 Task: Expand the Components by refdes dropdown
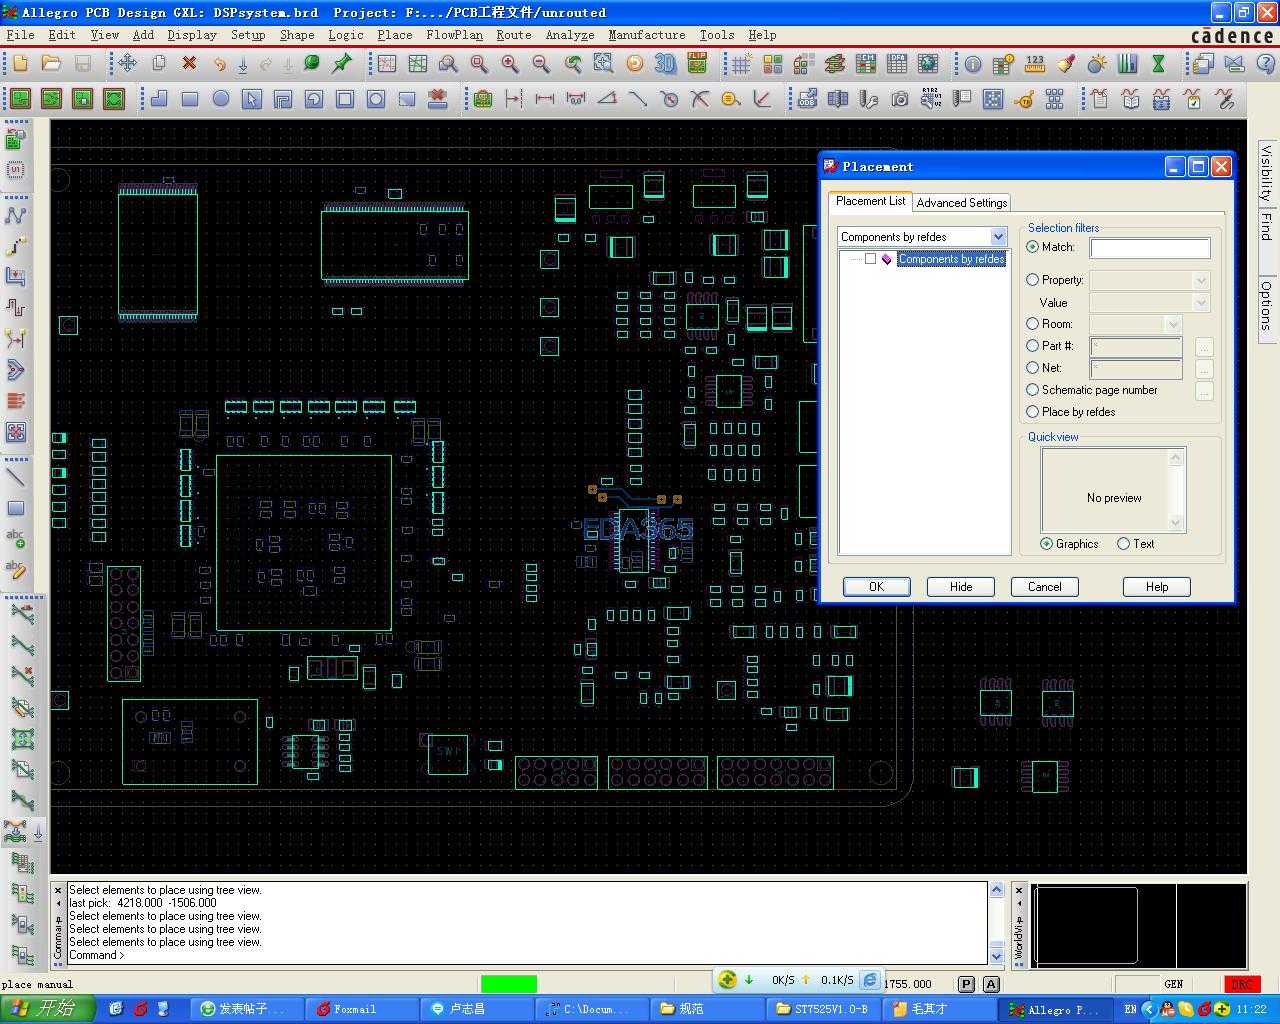tap(998, 237)
